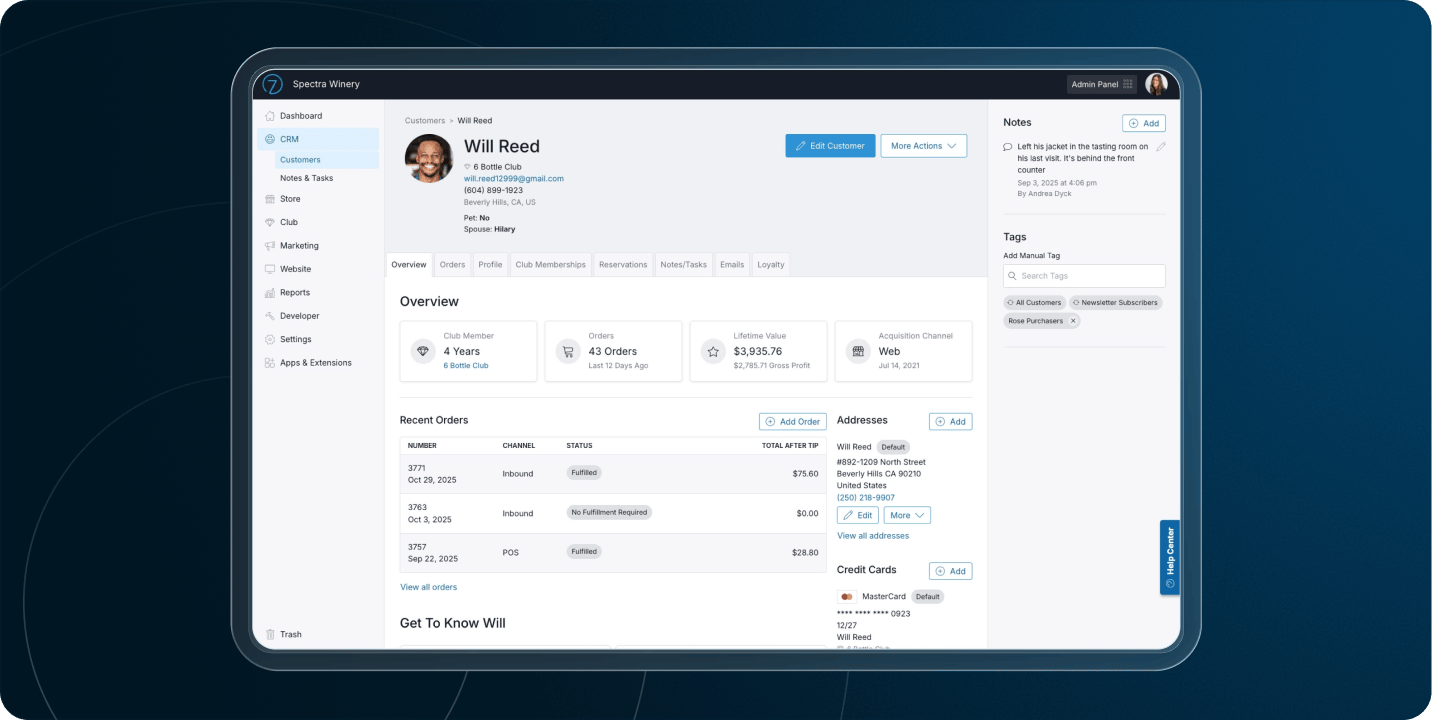Click View all addresses link
This screenshot has height=720, width=1432.
pos(873,536)
